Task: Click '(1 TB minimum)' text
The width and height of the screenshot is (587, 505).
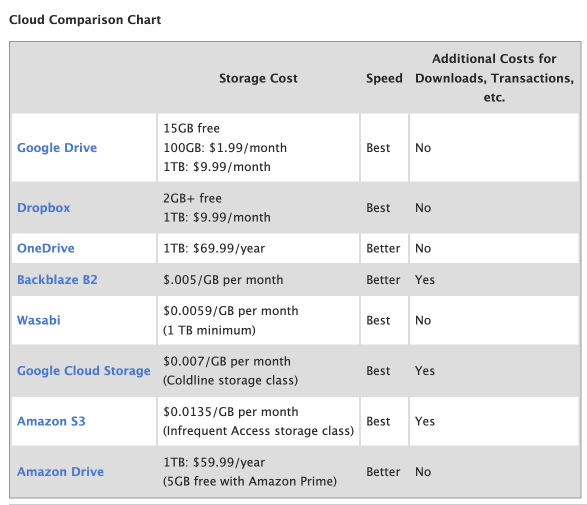Action: (x=209, y=330)
